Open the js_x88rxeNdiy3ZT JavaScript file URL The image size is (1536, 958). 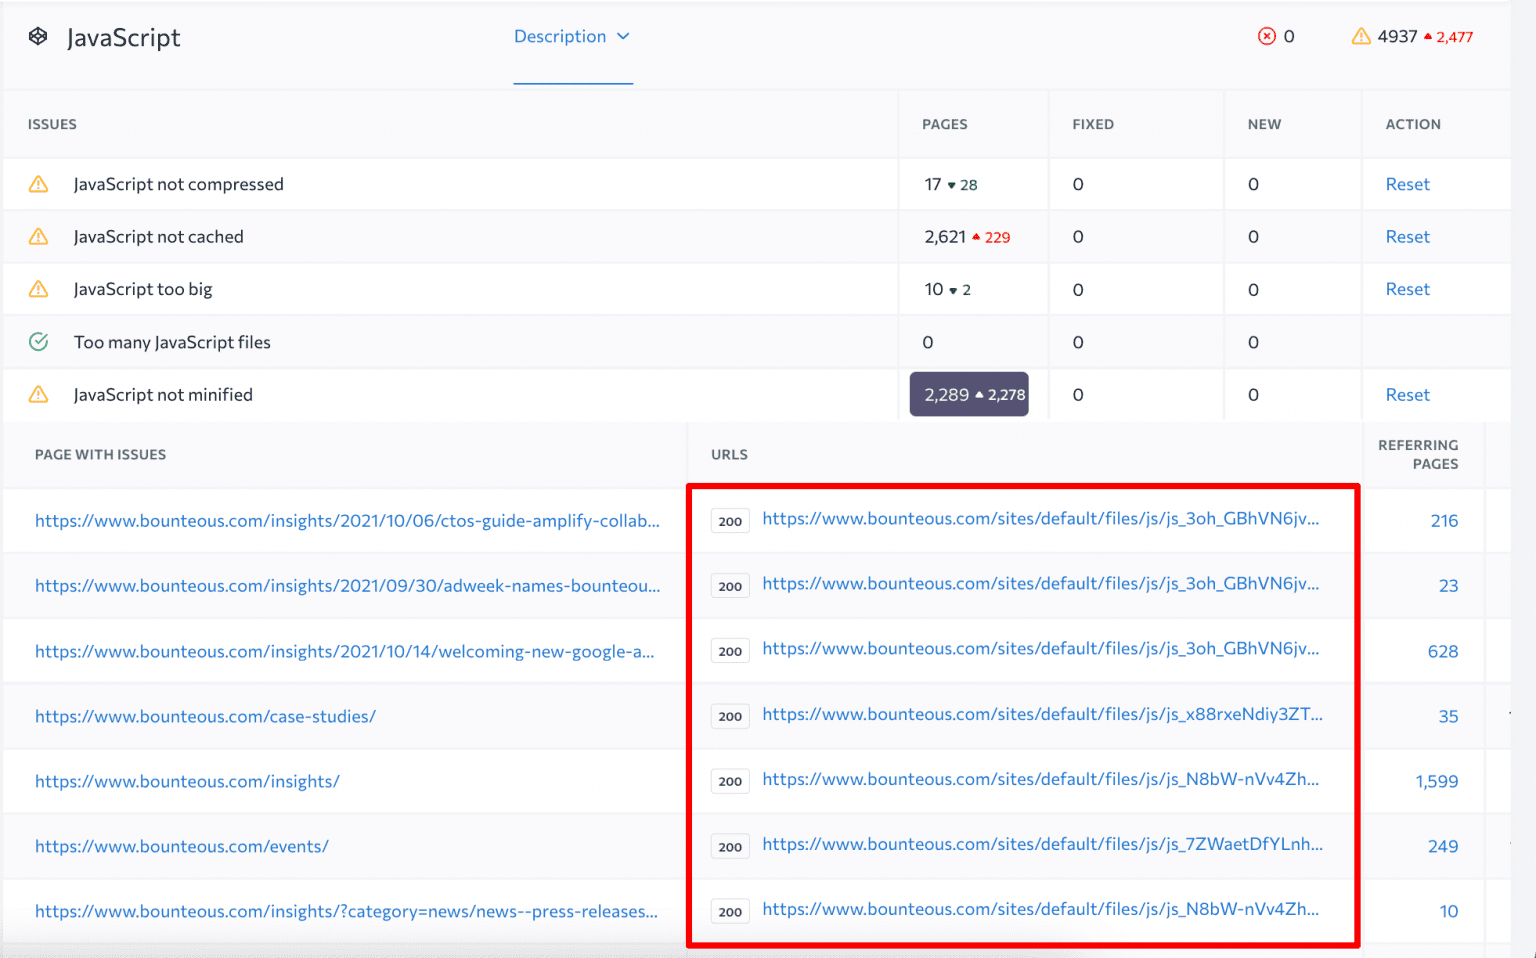[x=1042, y=716]
